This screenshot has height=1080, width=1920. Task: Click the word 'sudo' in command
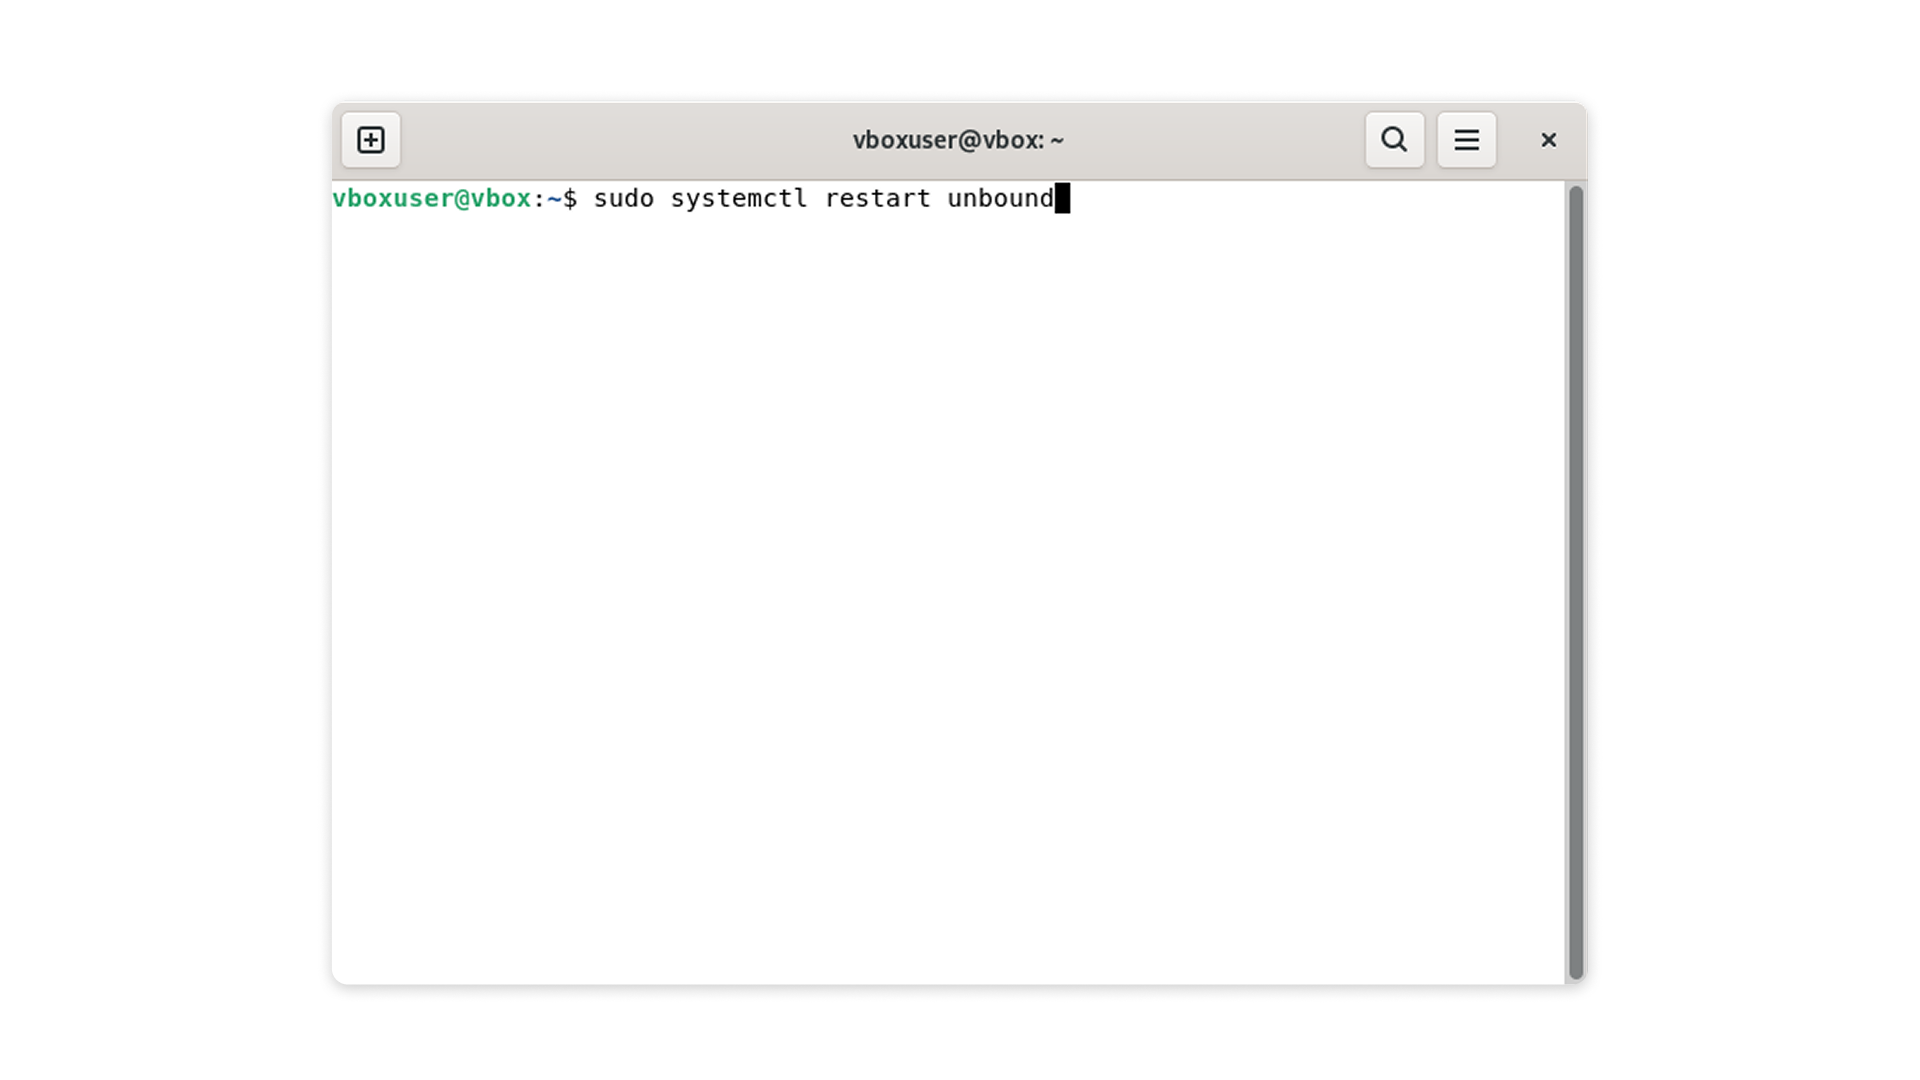click(x=623, y=198)
